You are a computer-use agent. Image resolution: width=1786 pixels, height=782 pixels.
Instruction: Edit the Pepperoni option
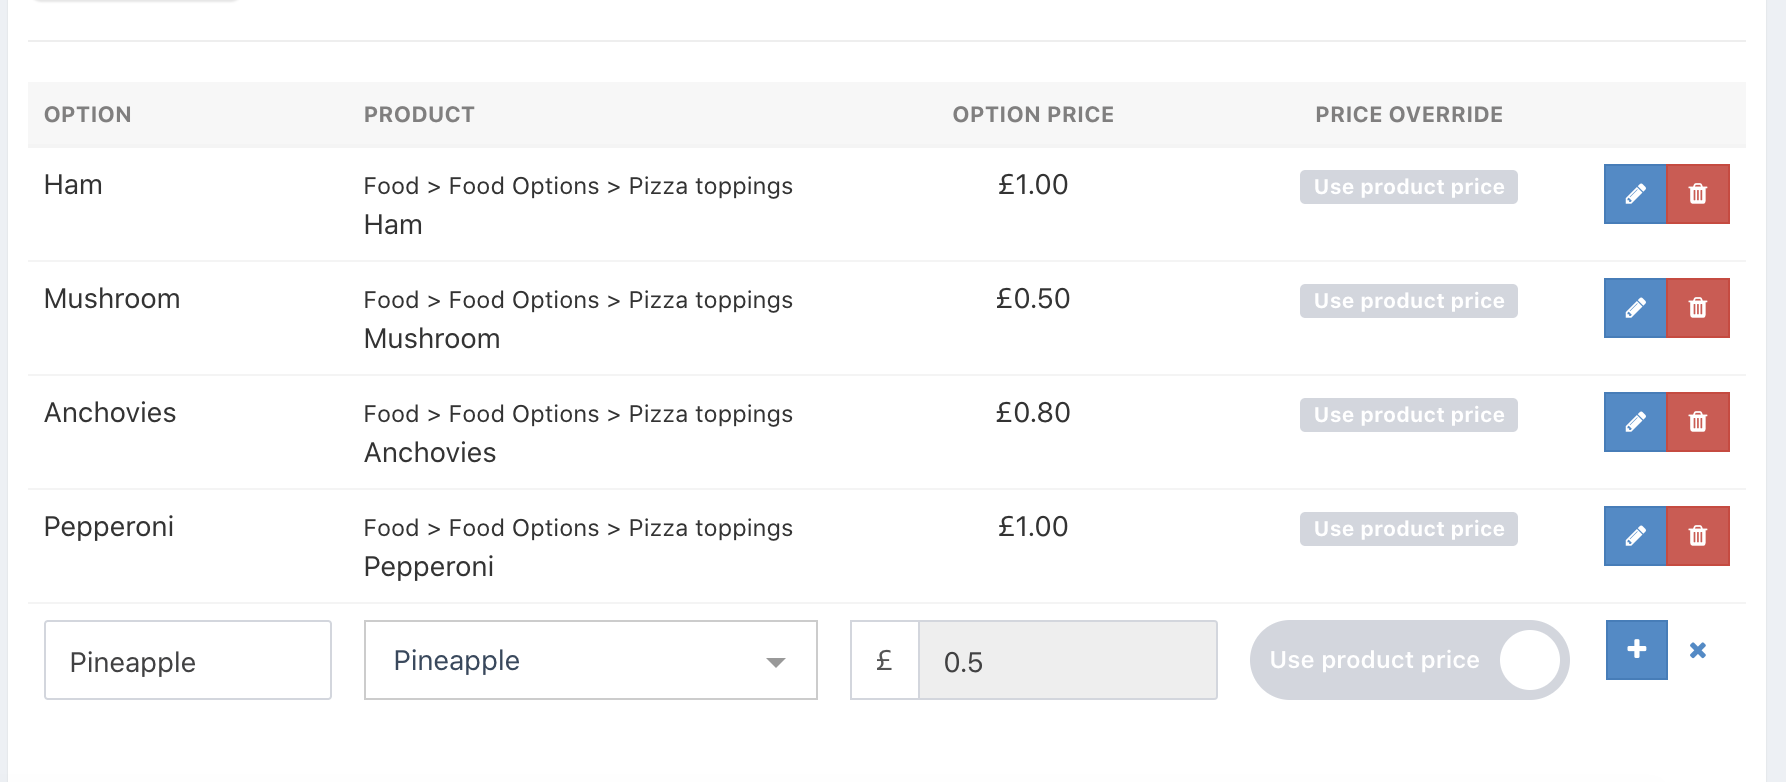click(x=1635, y=536)
